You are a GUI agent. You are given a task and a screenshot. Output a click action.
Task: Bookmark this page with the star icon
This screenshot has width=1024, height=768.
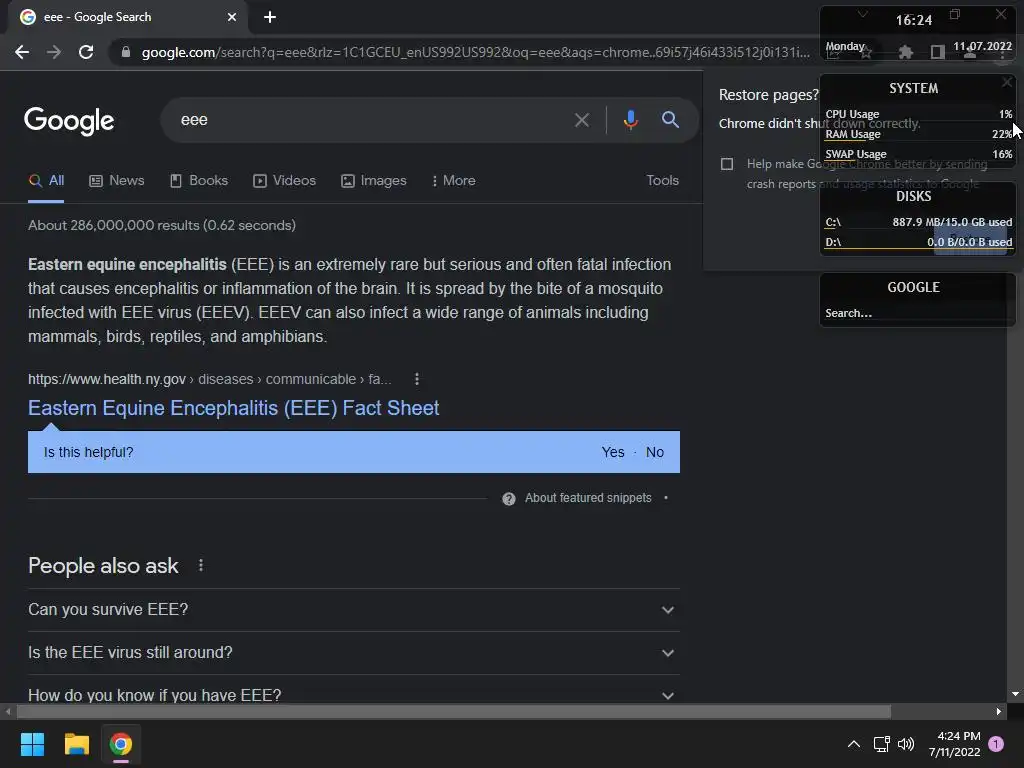(866, 52)
